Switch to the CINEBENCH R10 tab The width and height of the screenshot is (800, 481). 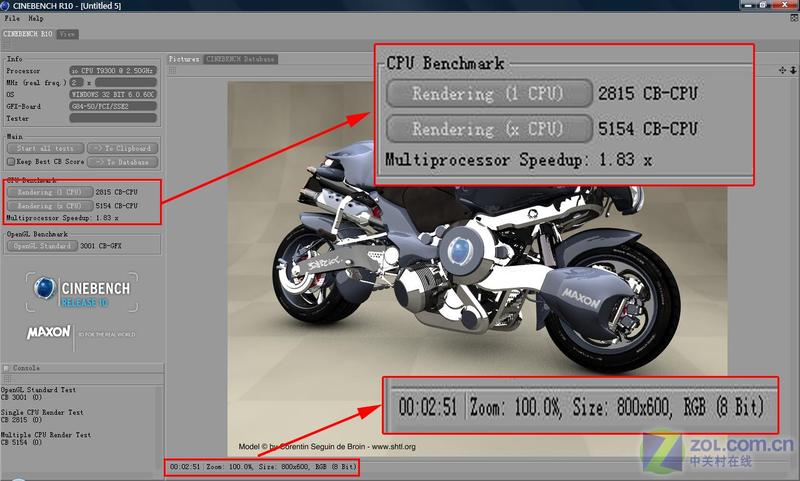coord(28,34)
